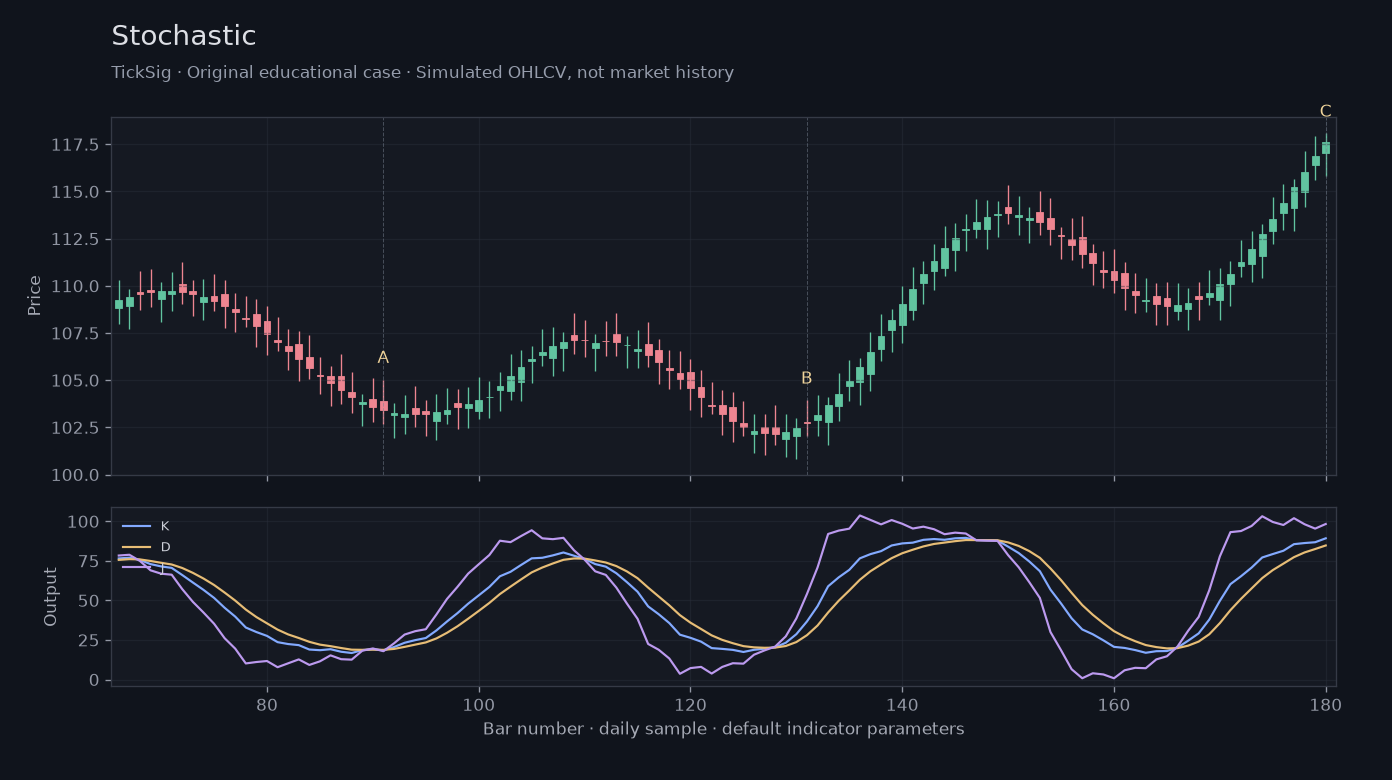Click the 100.0 price tick label
This screenshot has height=780, width=1392.
[75, 475]
